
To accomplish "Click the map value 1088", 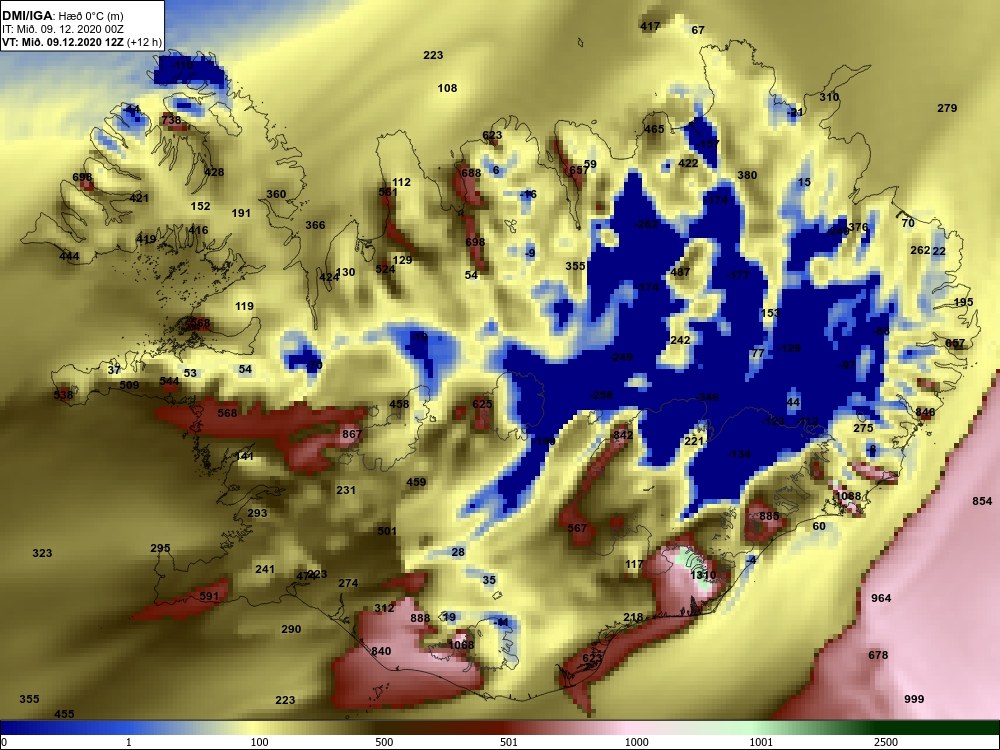I will click(x=848, y=496).
